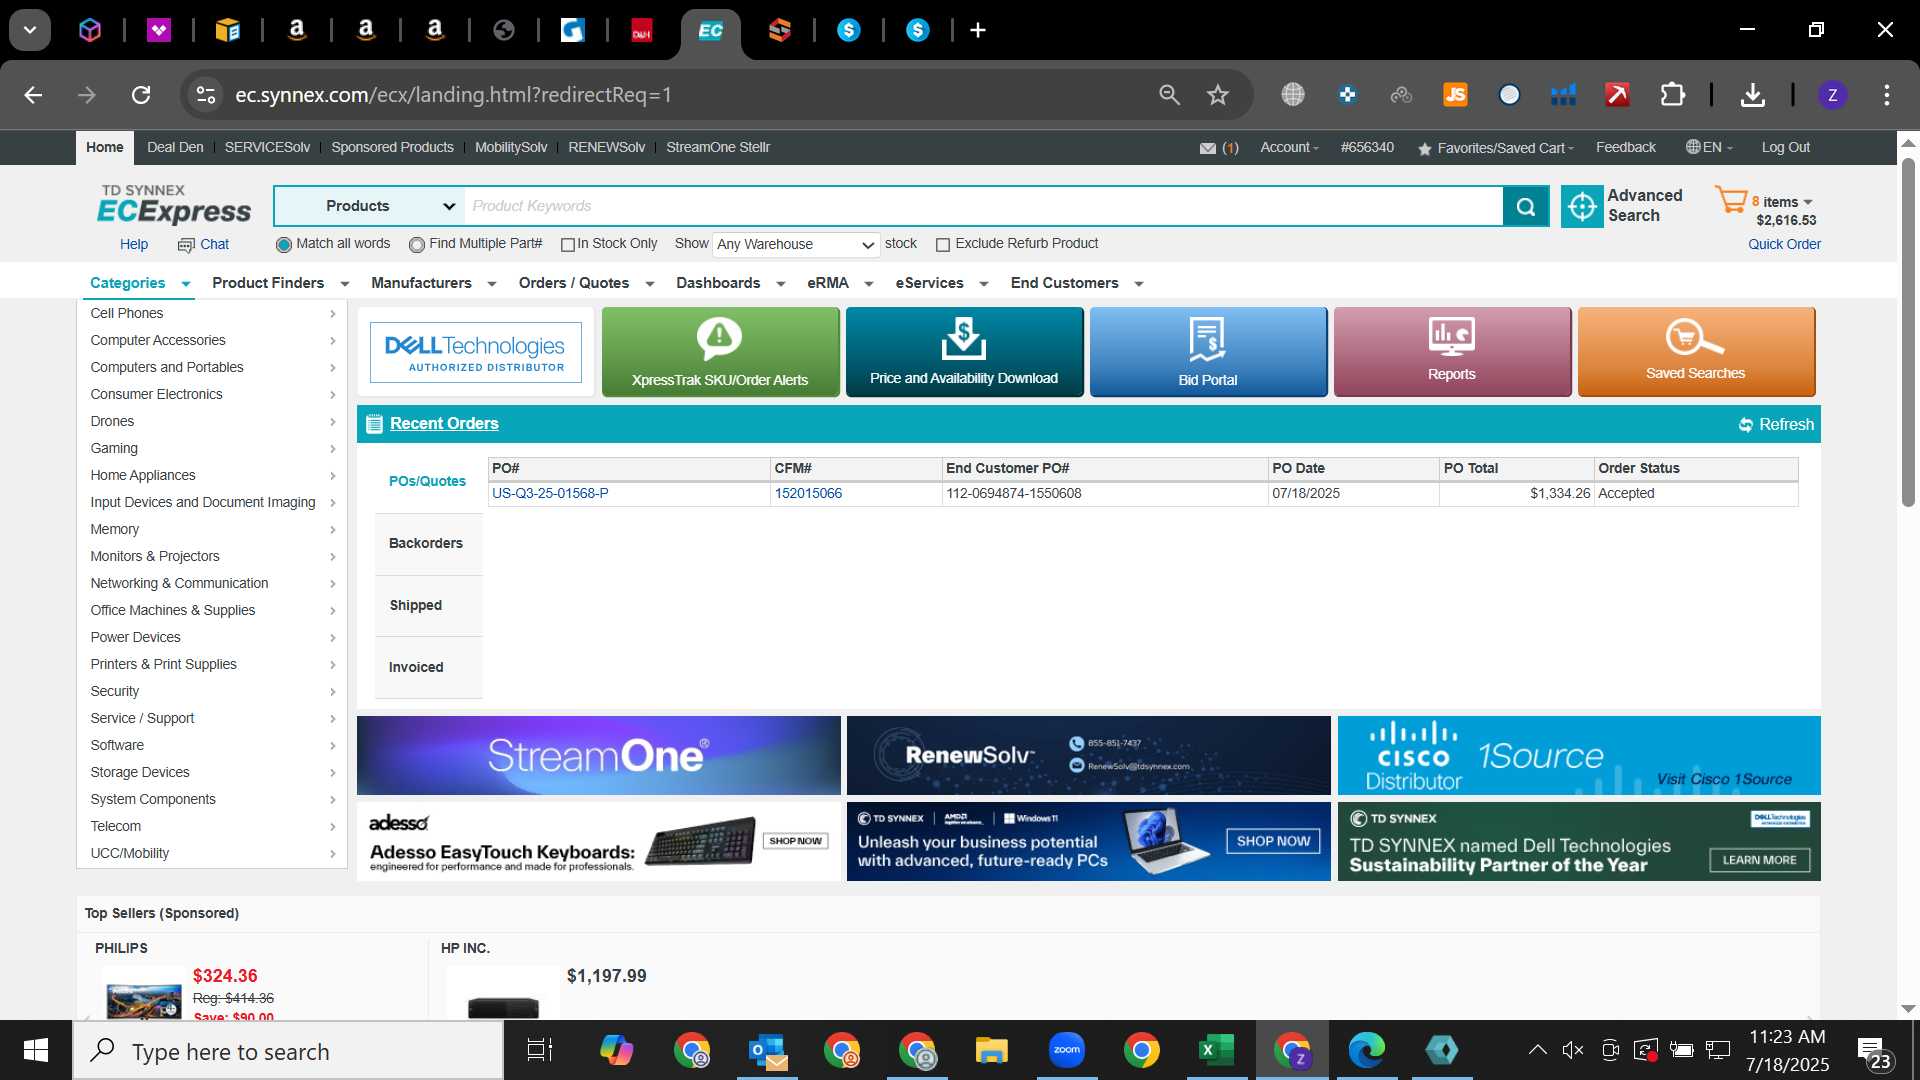Viewport: 1920px width, 1080px height.
Task: Open the EN language dropdown
Action: pos(1709,147)
